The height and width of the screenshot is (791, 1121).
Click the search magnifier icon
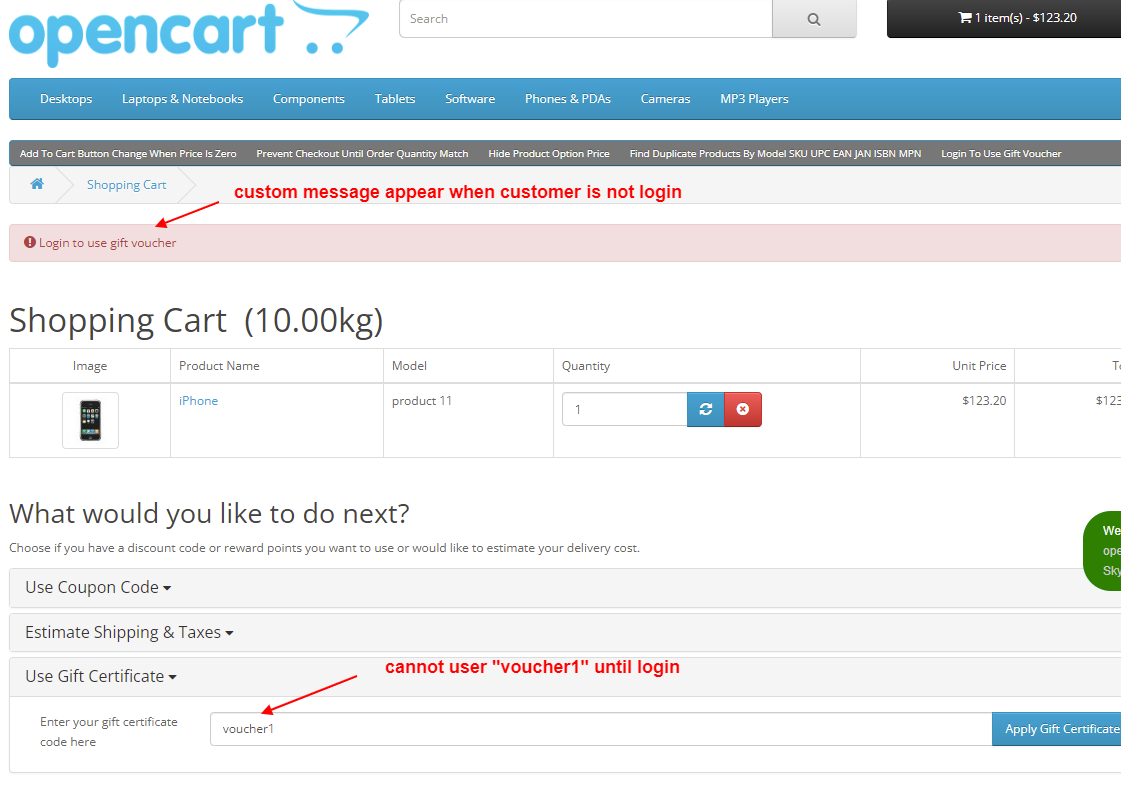click(x=813, y=18)
